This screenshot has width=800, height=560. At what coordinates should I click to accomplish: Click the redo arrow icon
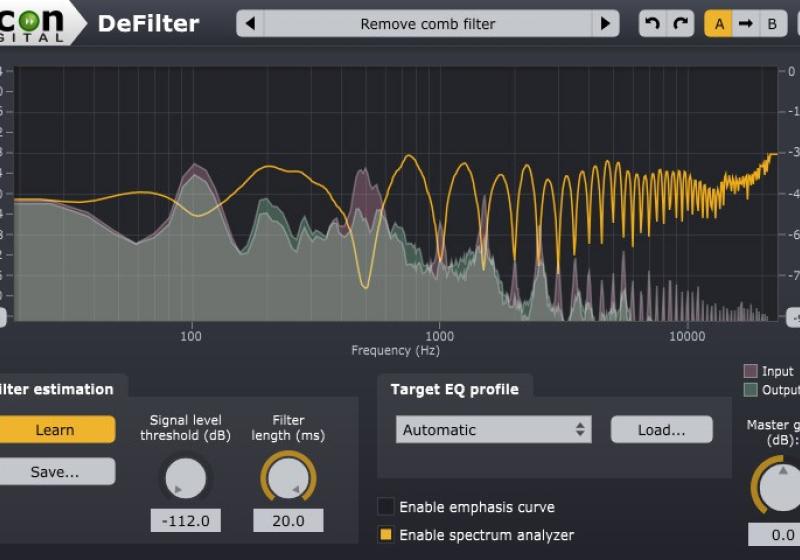[x=681, y=24]
